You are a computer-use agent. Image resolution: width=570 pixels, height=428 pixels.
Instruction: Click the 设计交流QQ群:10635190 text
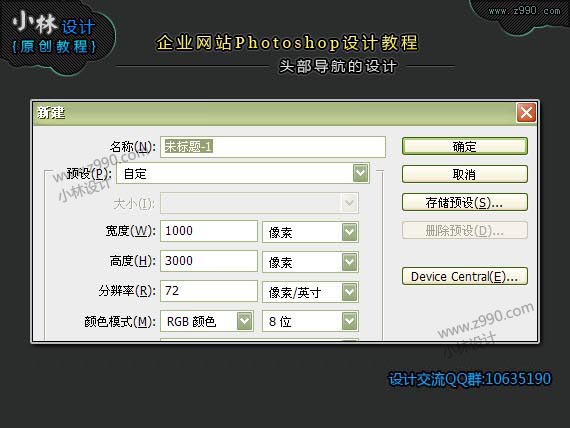coord(470,379)
